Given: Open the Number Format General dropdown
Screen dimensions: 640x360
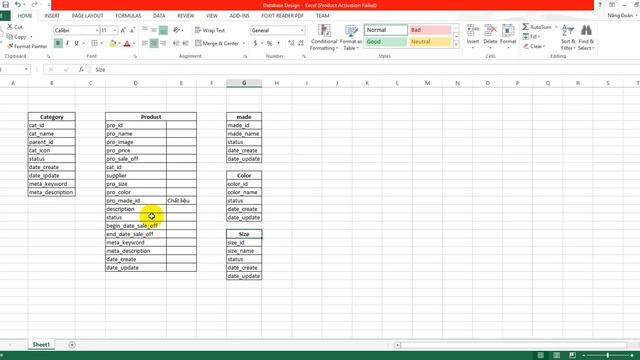Looking at the screenshot, I should point(302,31).
